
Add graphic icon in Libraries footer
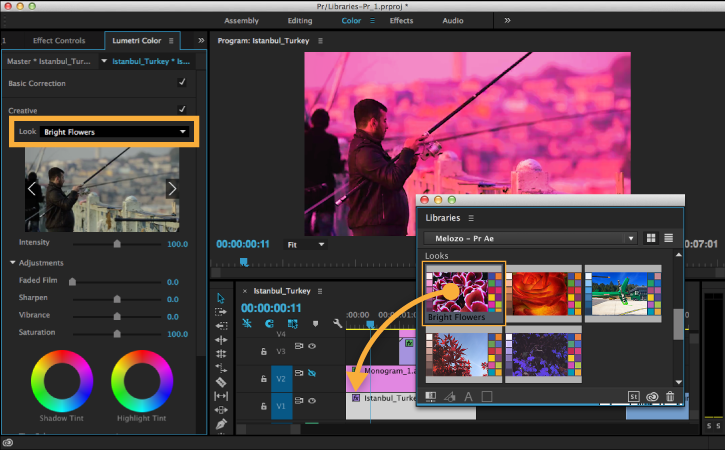point(430,396)
